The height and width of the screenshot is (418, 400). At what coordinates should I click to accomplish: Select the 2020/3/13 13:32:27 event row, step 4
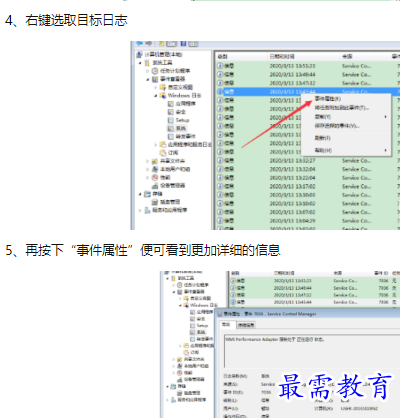(x=307, y=161)
